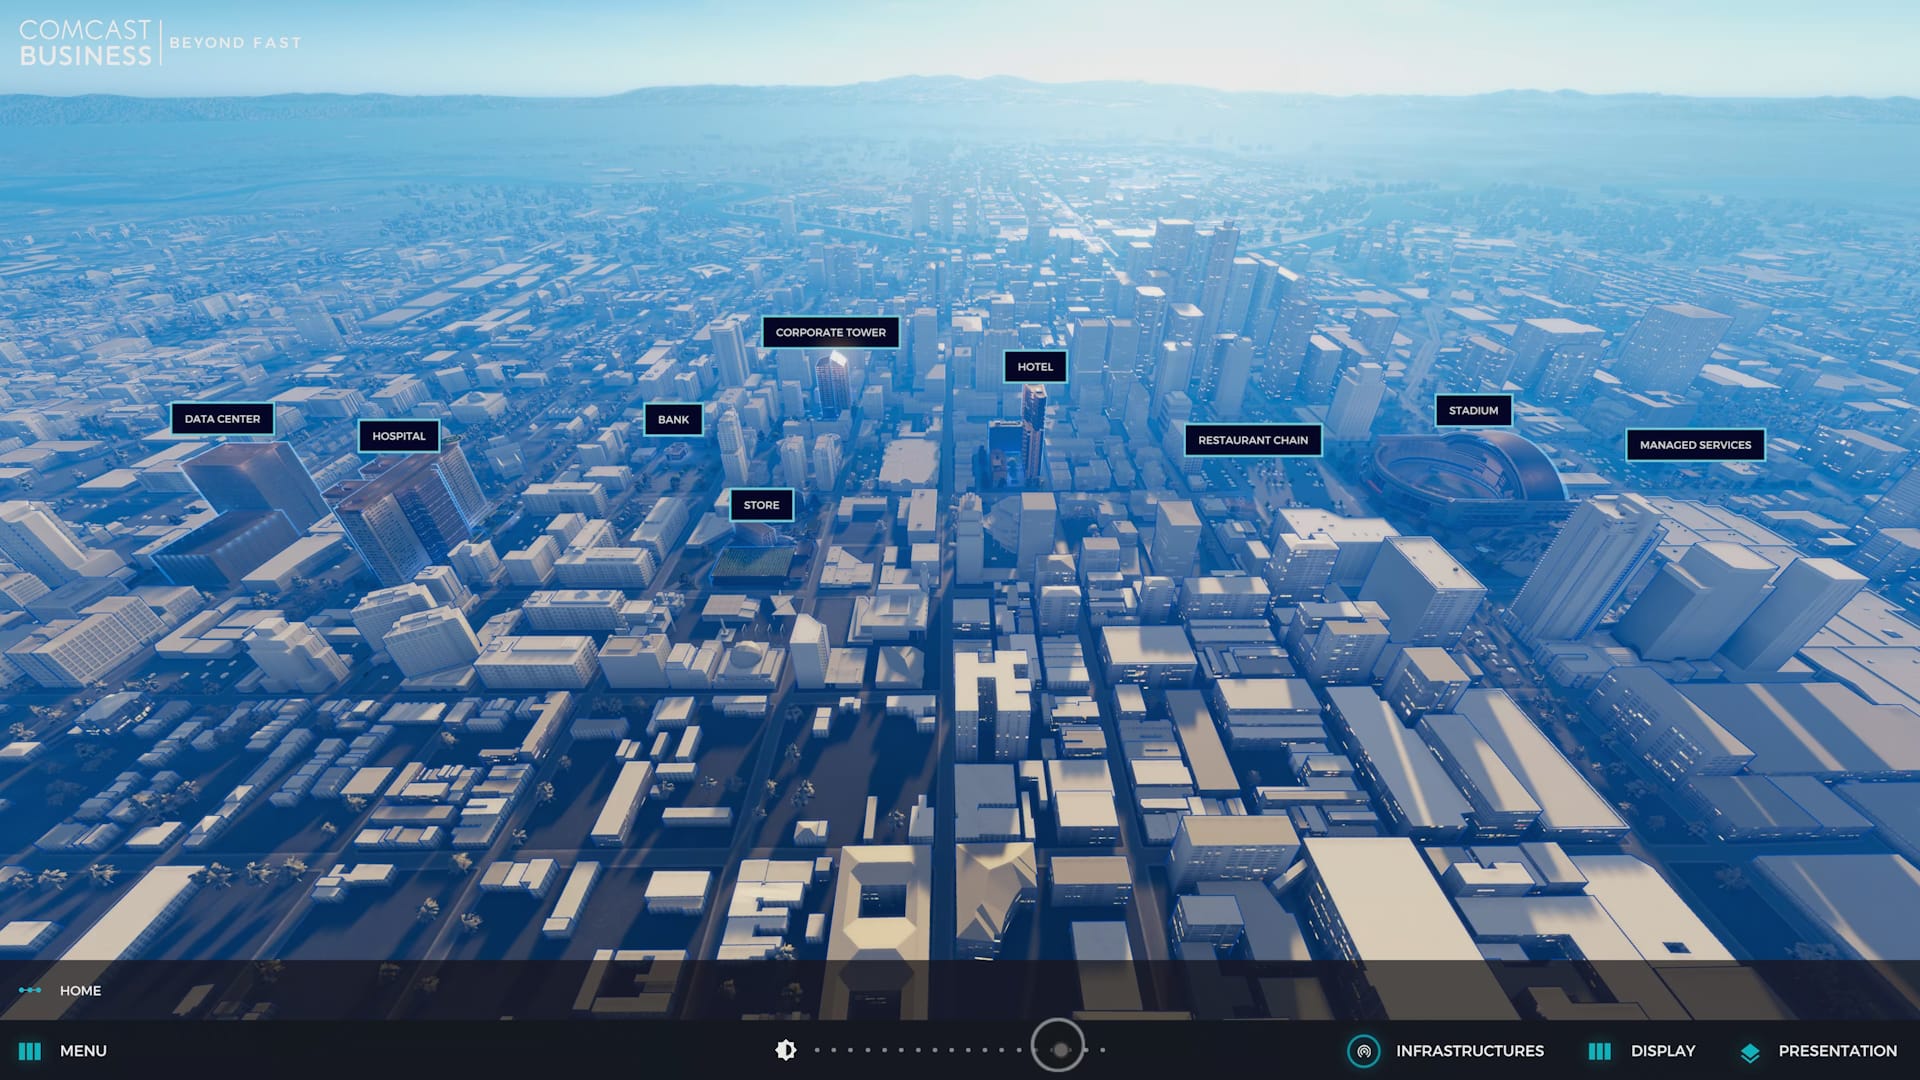This screenshot has width=1920, height=1080.
Task: Open the Menu bars icon
Action: click(30, 1051)
